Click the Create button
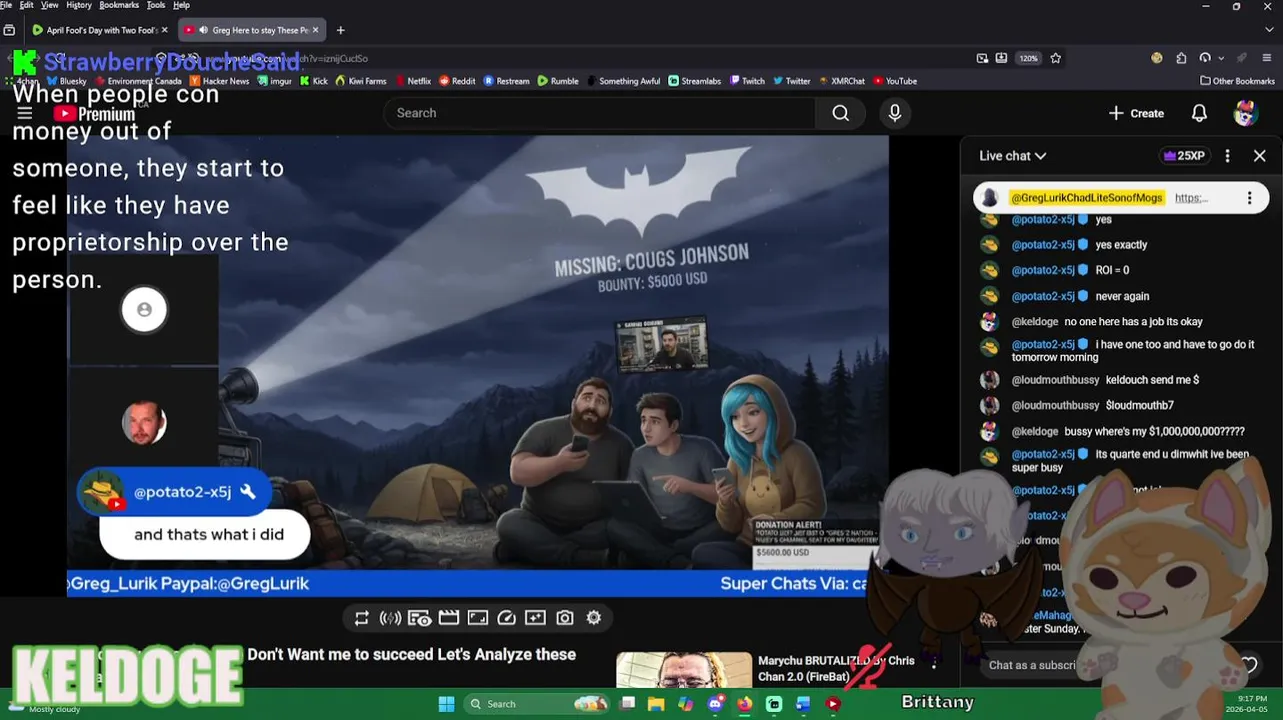 click(1136, 113)
